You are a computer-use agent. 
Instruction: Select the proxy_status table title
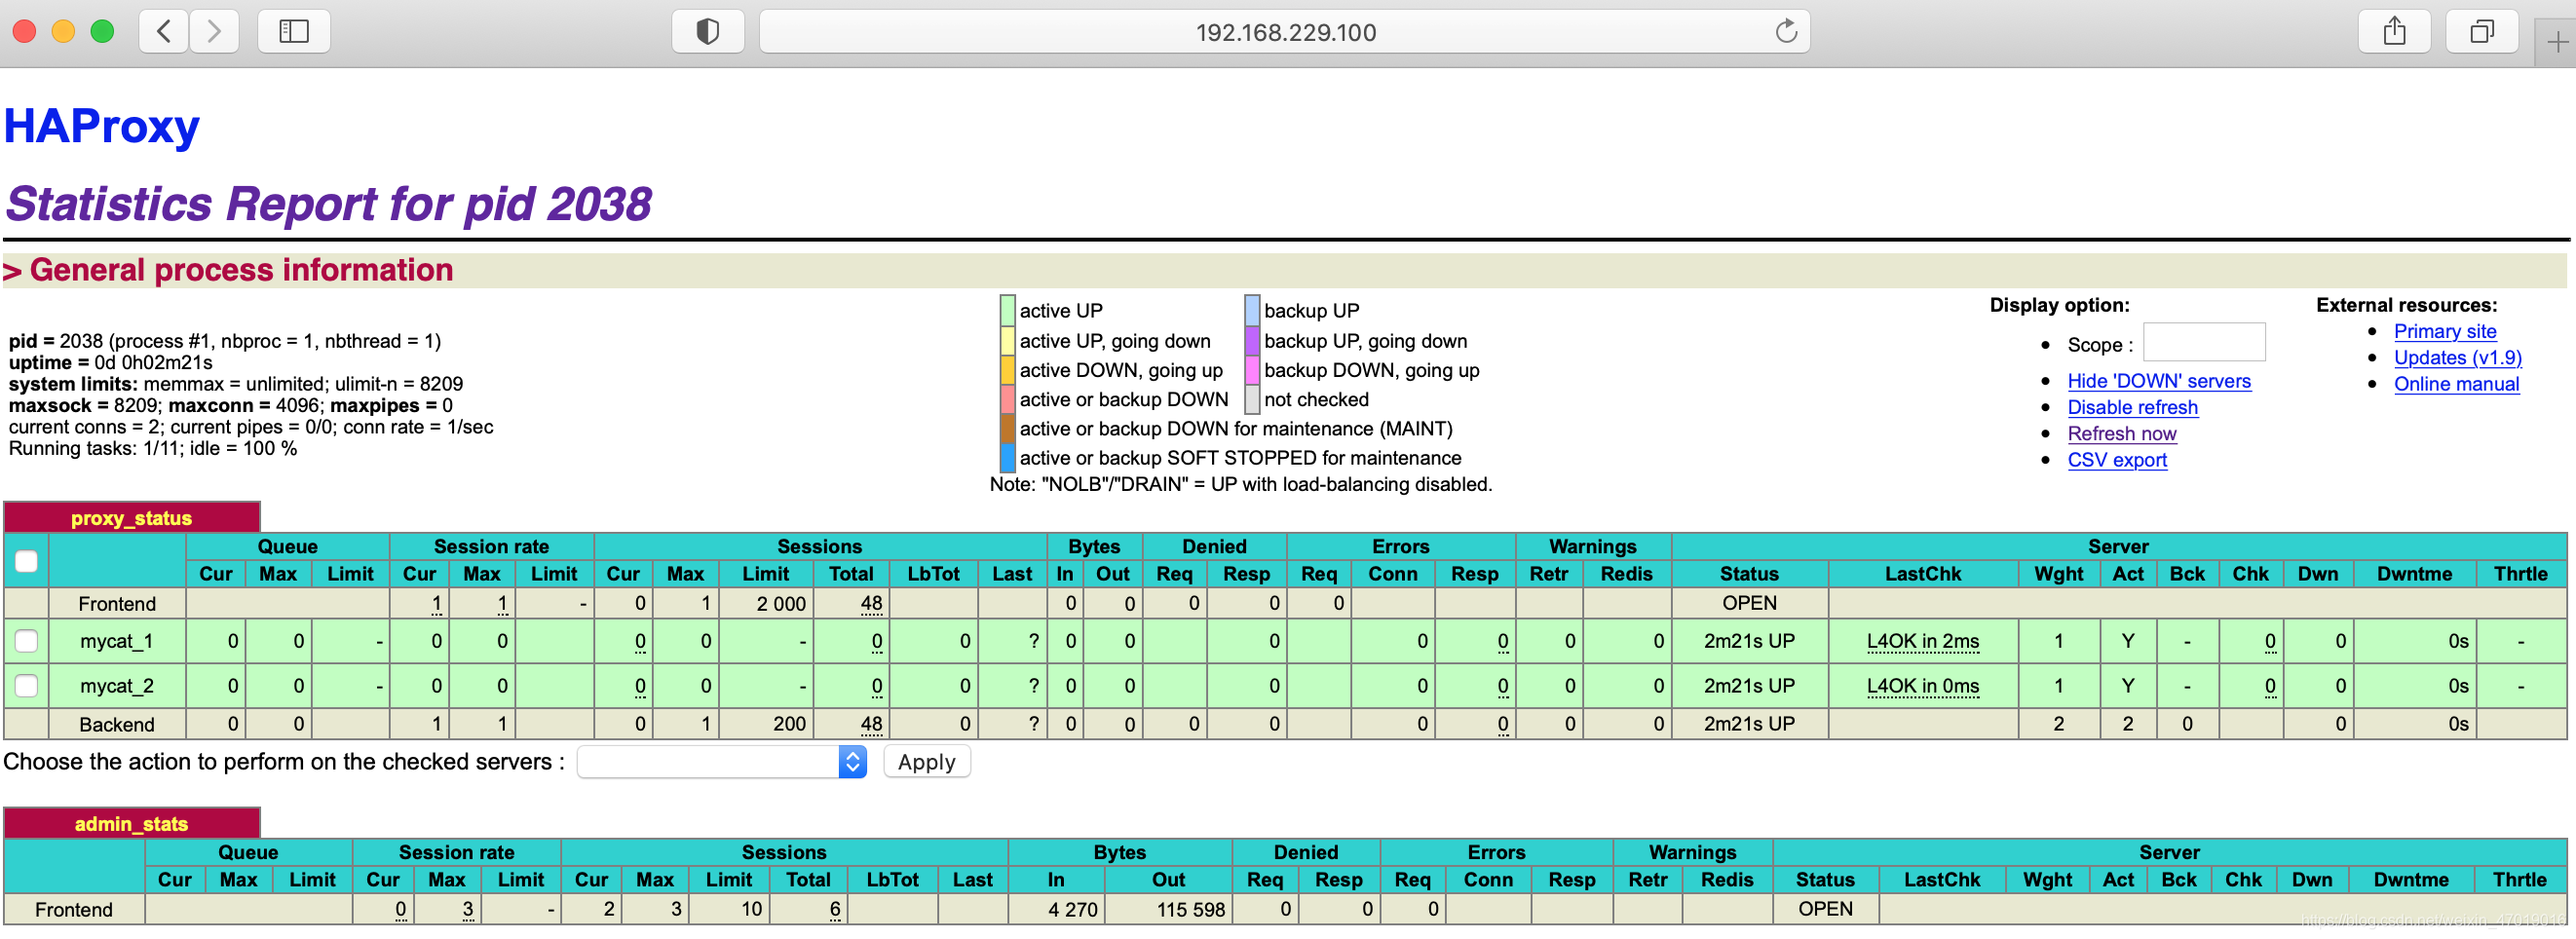click(x=131, y=518)
